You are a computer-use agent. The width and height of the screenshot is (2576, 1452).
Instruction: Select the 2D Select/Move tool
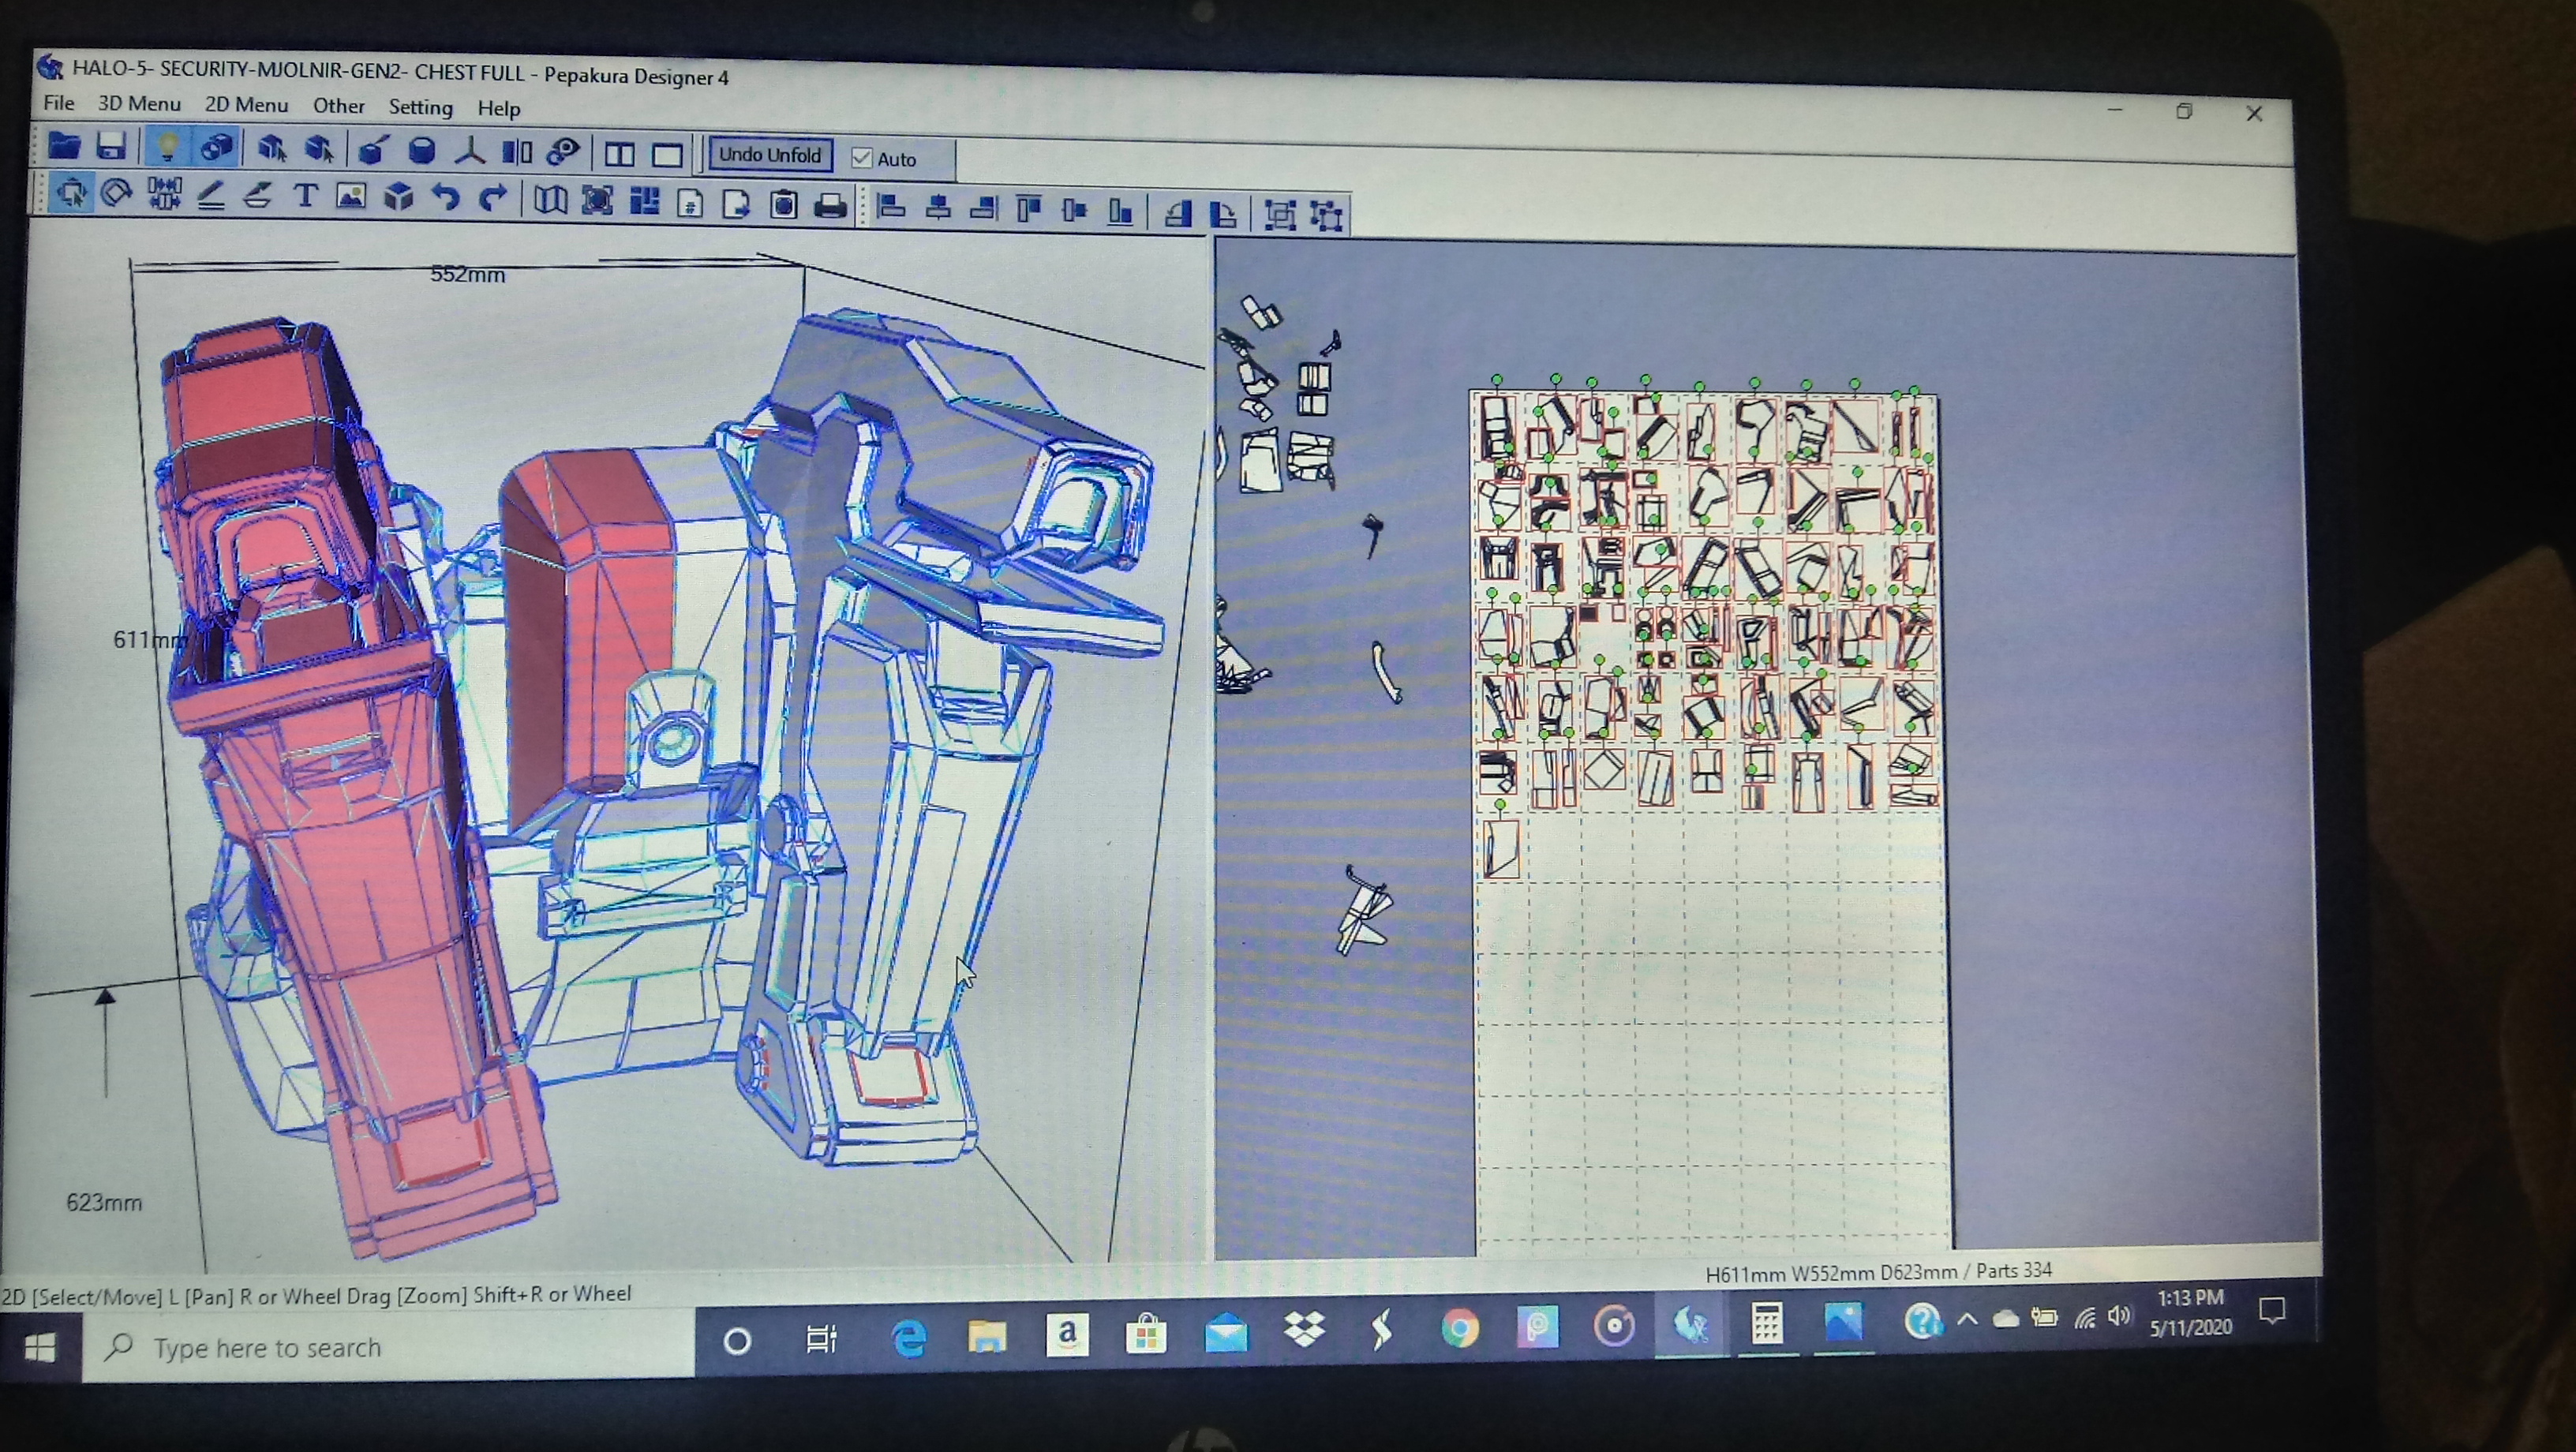coord(71,192)
